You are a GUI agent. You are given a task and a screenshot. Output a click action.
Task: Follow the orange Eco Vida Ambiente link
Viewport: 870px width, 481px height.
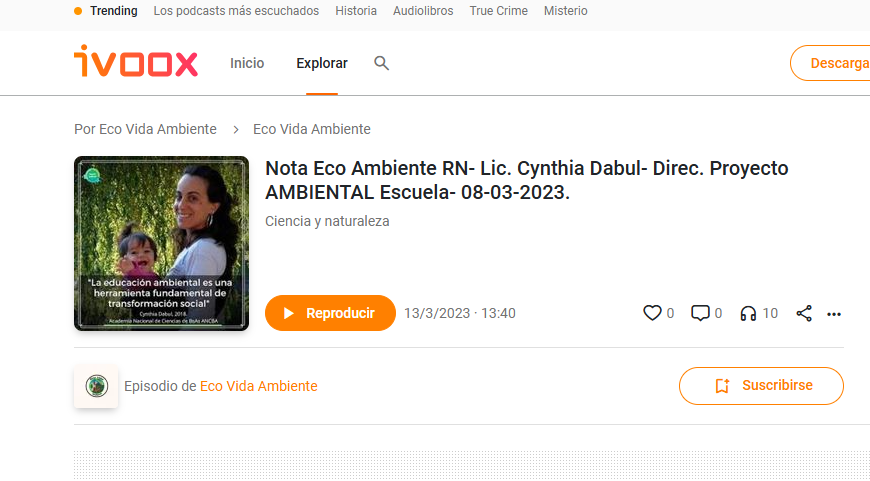pyautogui.click(x=259, y=386)
